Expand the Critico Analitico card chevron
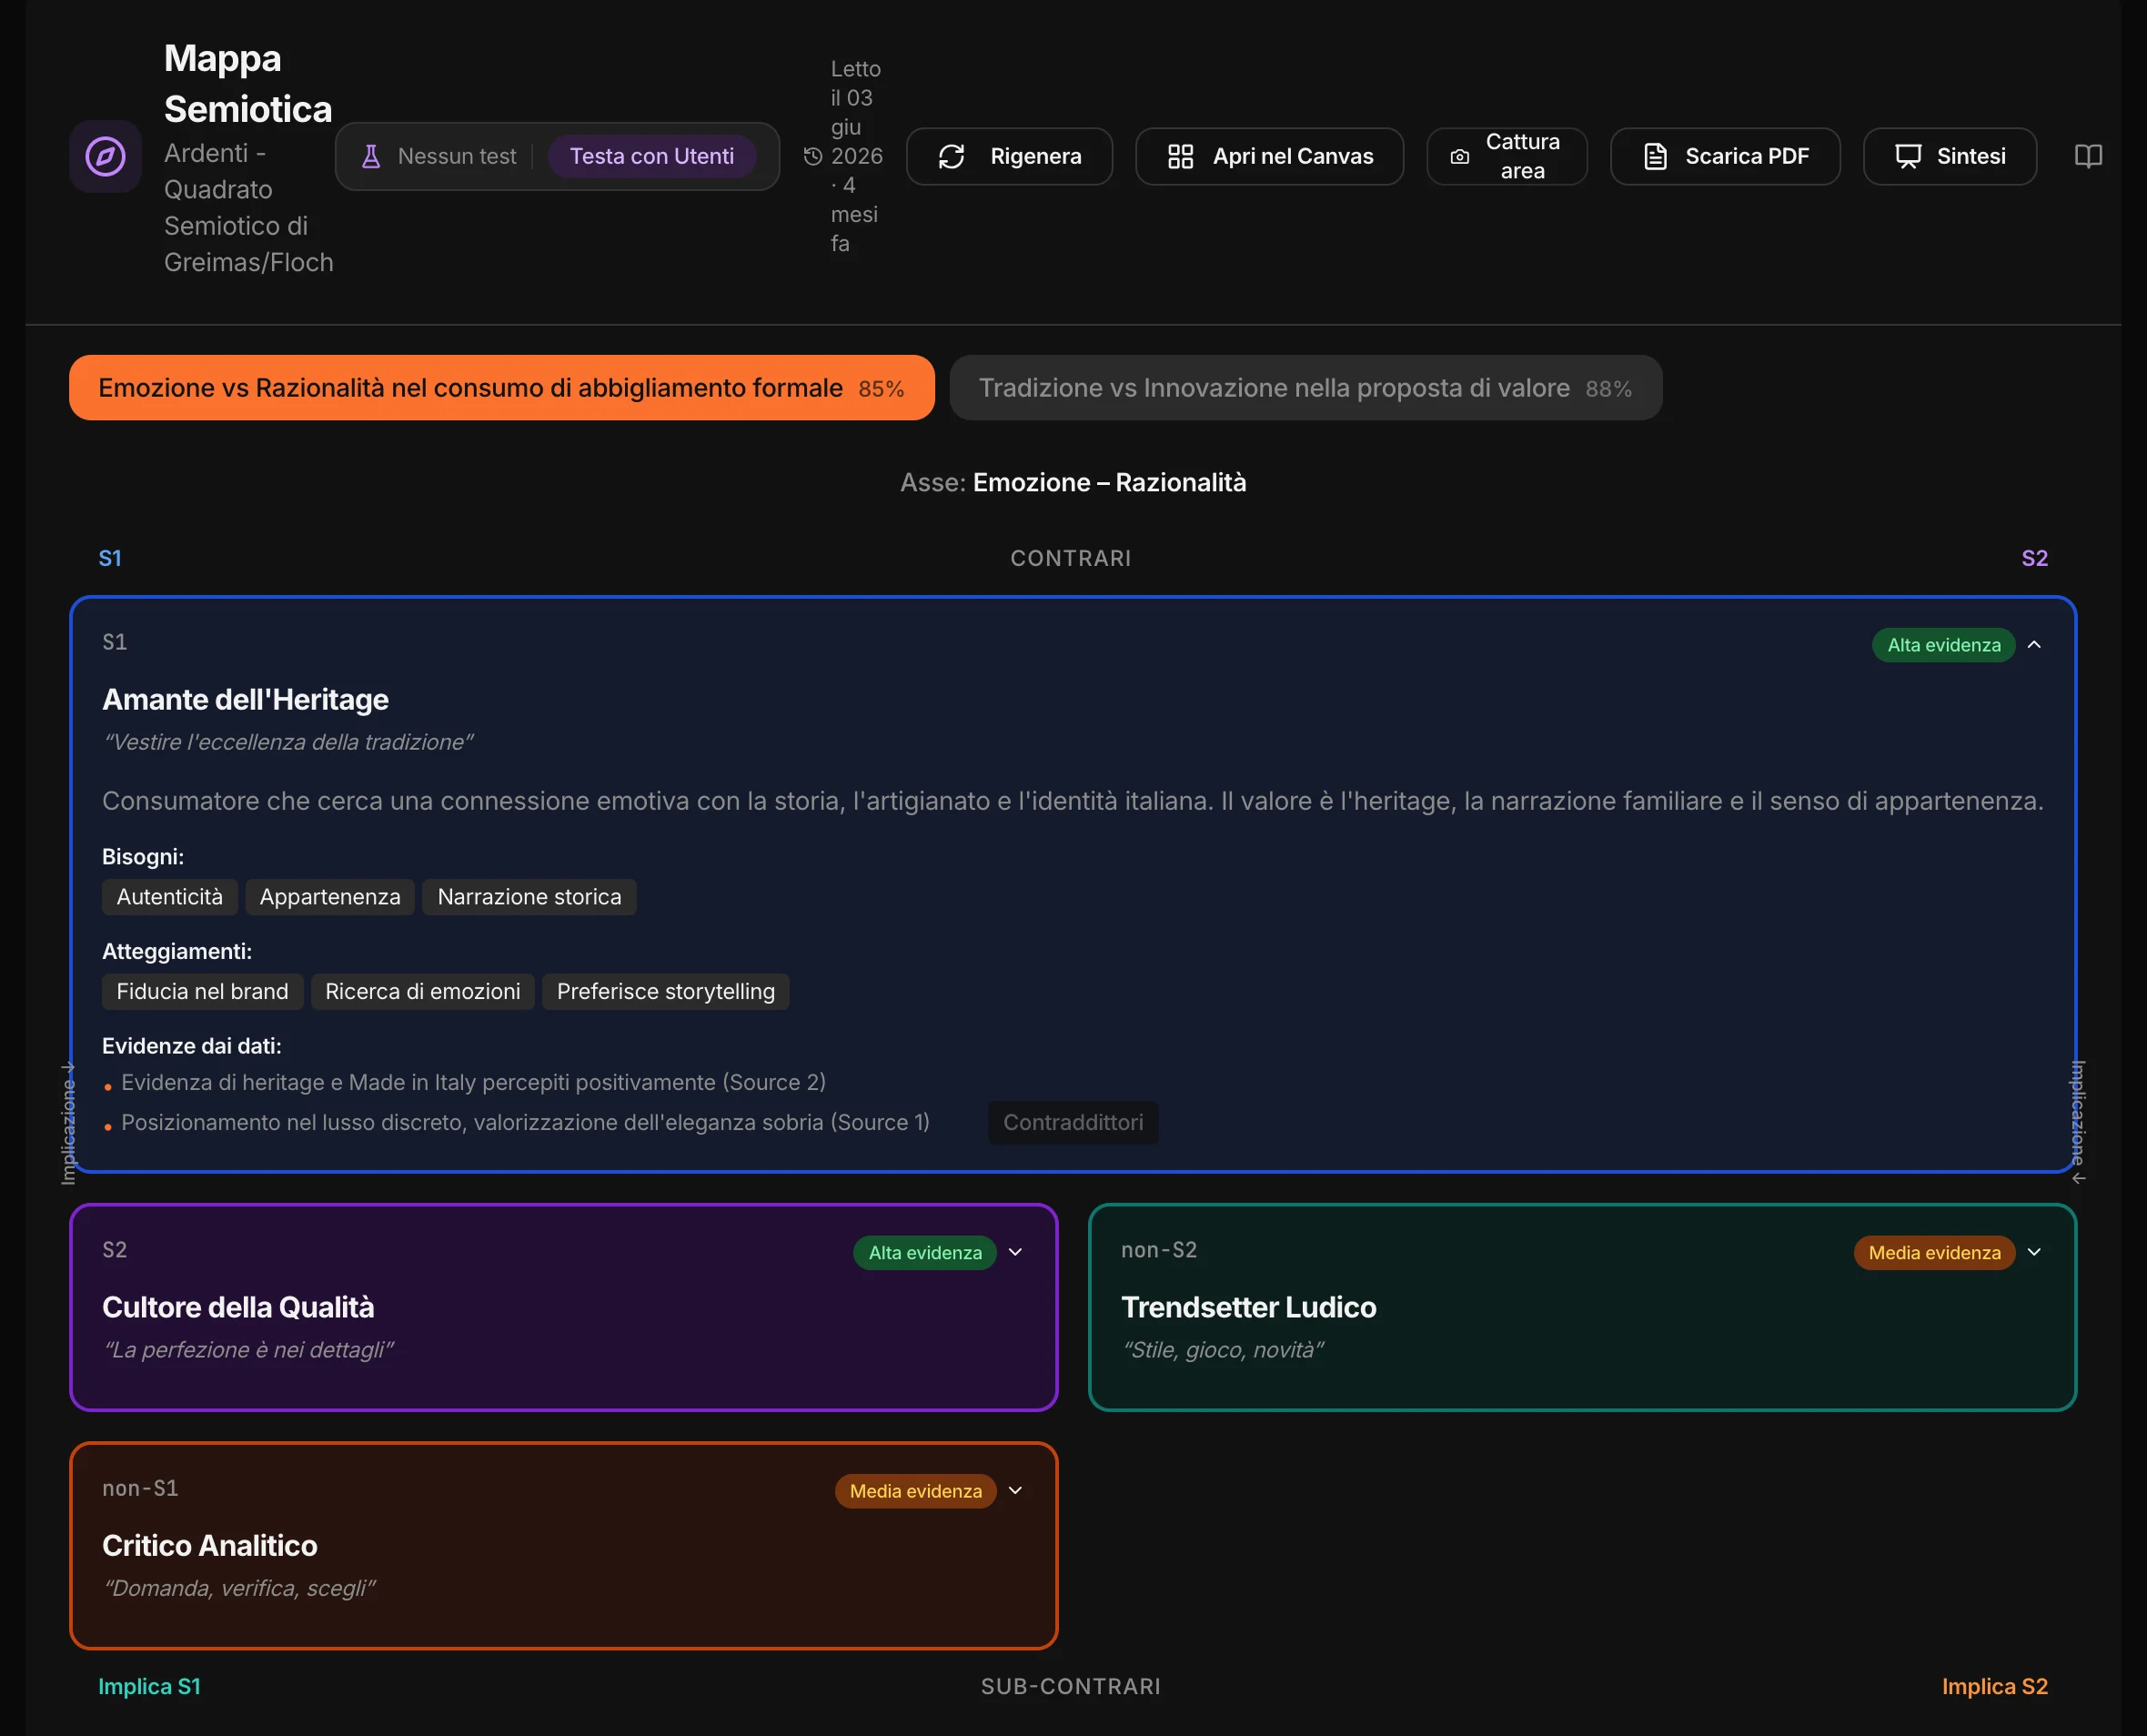The image size is (2147, 1736). 1015,1491
